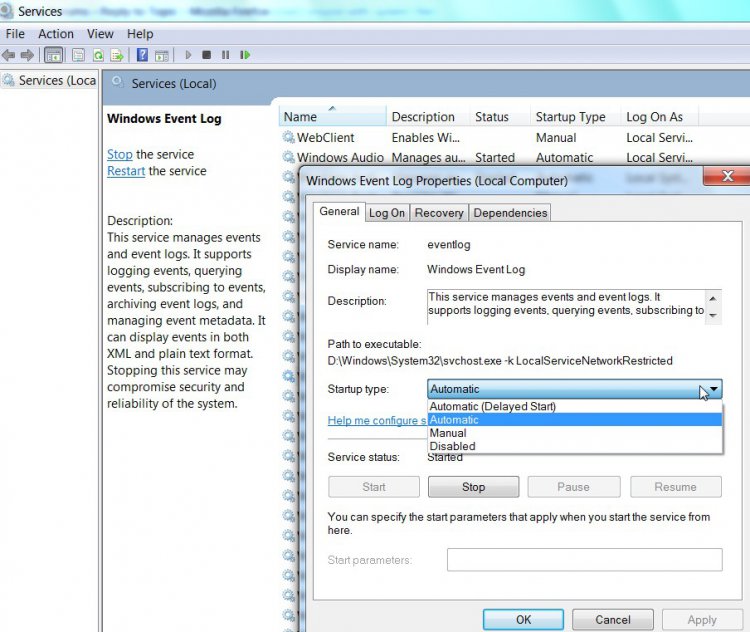750x632 pixels.
Task: Click 'Windows Event Log' heading in left pane
Action: (164, 119)
